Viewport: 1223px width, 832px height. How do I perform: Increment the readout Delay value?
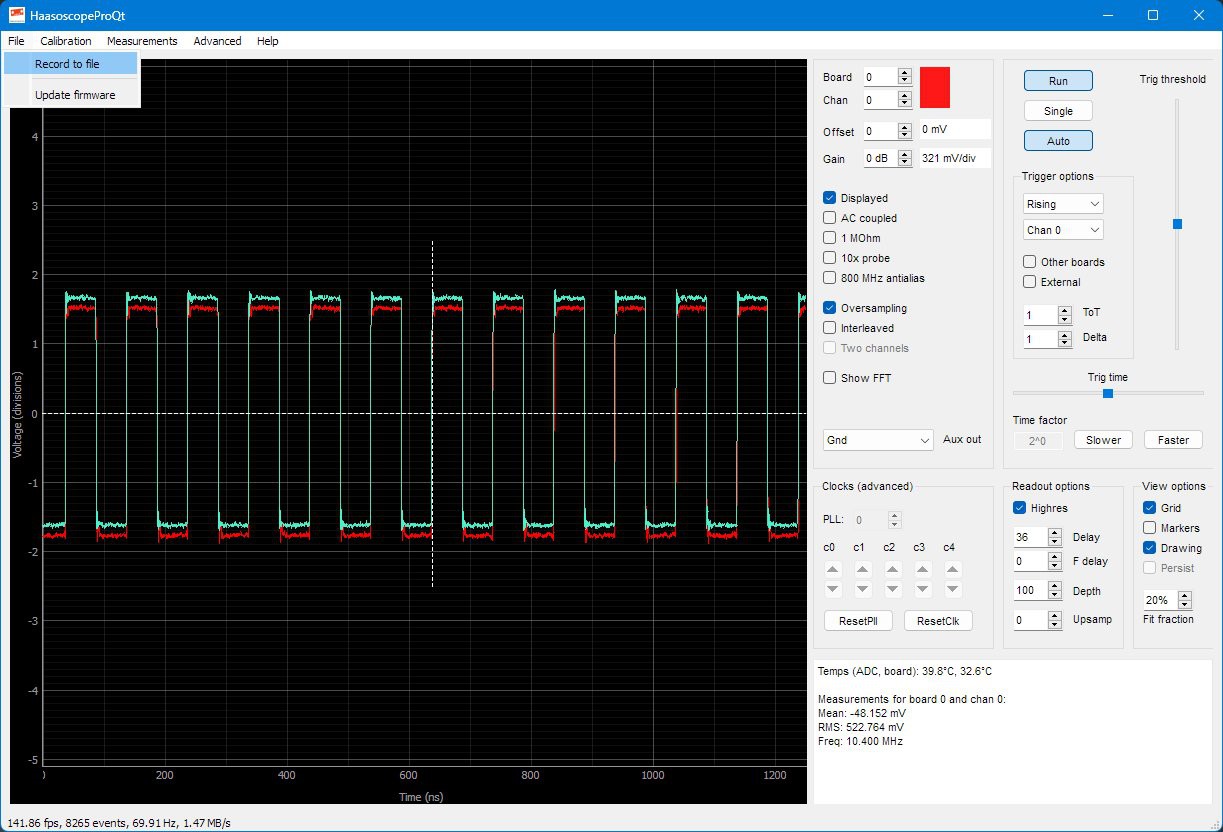pyautogui.click(x=1054, y=533)
